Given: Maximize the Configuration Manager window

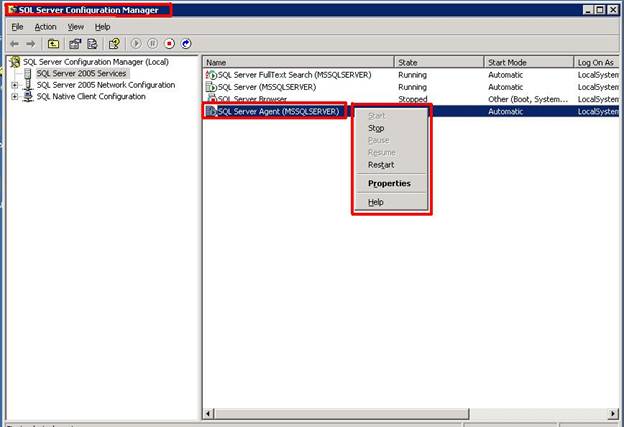Looking at the screenshot, I should pyautogui.click(x=601, y=10).
